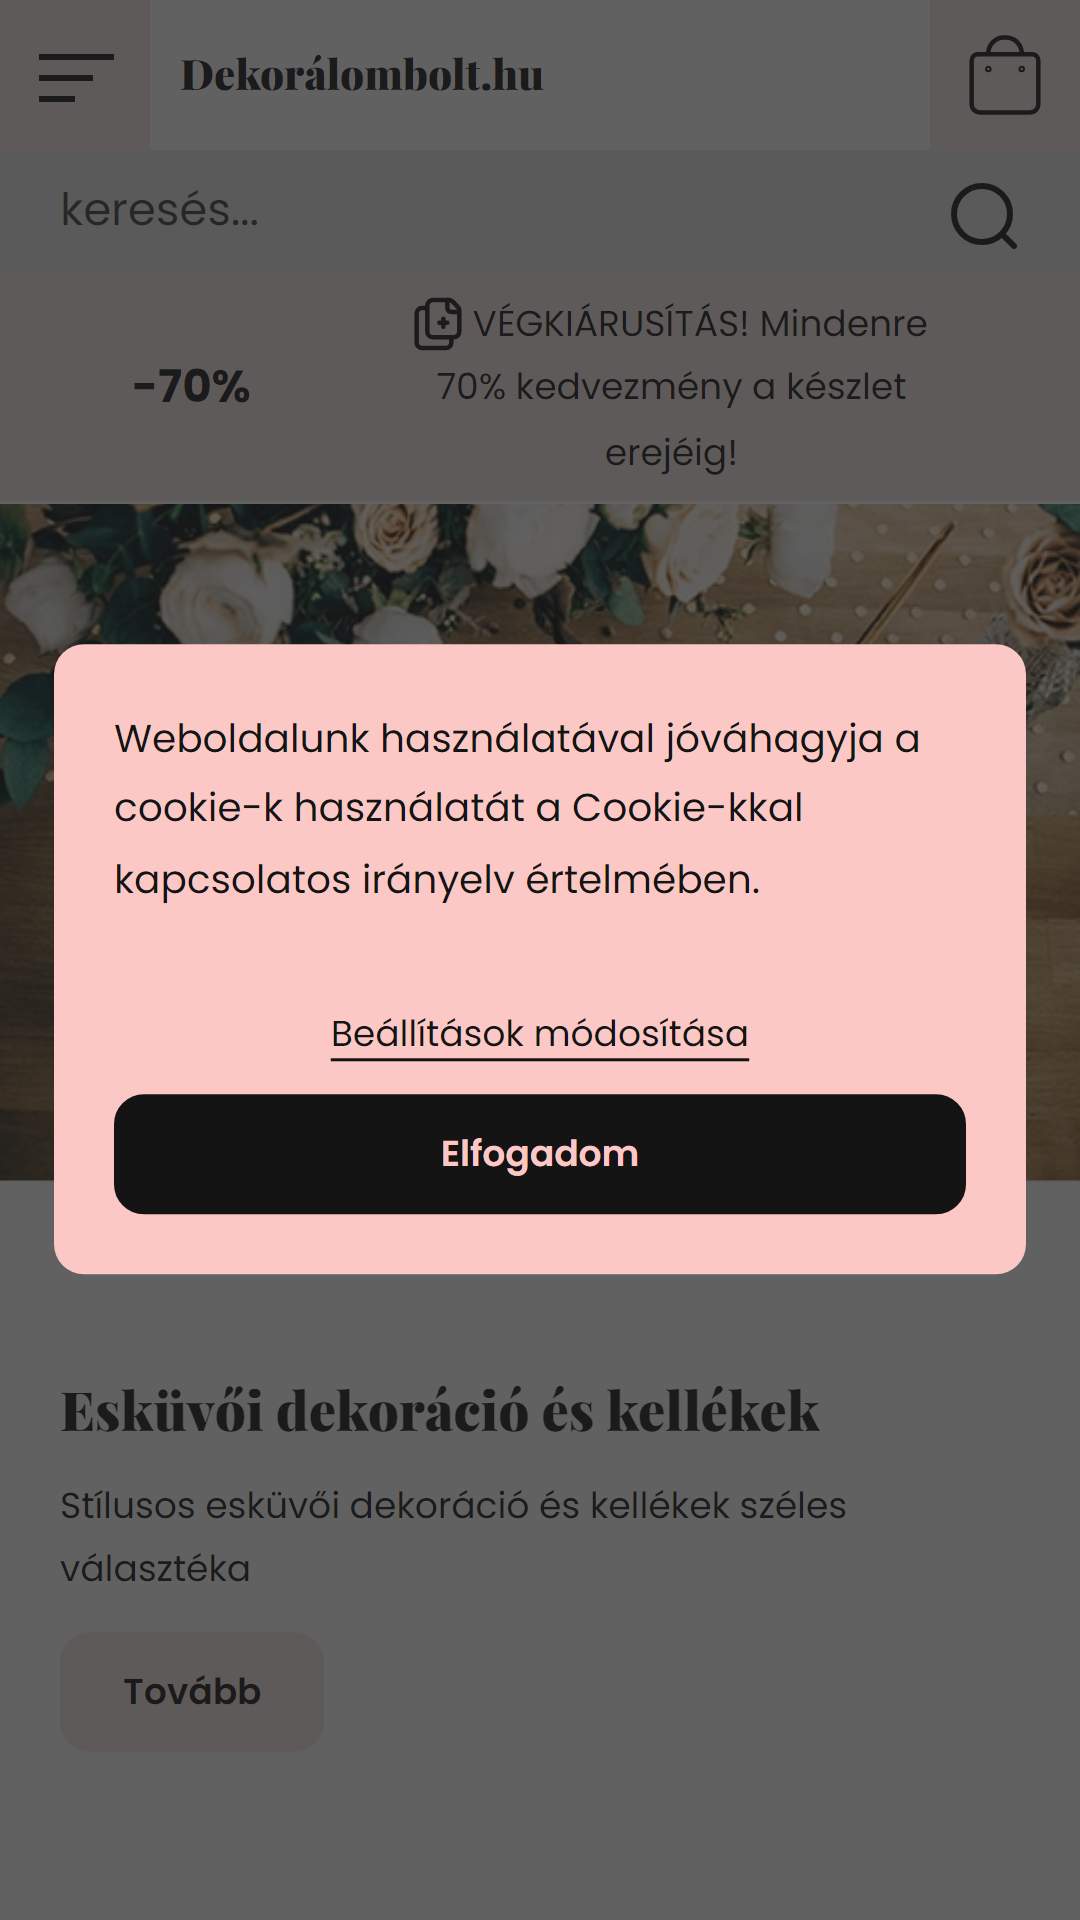Screen dimensions: 1080x1920
Task: Click the VÉGKIÁRUSÍTÁS promo banner text
Action: [671, 387]
